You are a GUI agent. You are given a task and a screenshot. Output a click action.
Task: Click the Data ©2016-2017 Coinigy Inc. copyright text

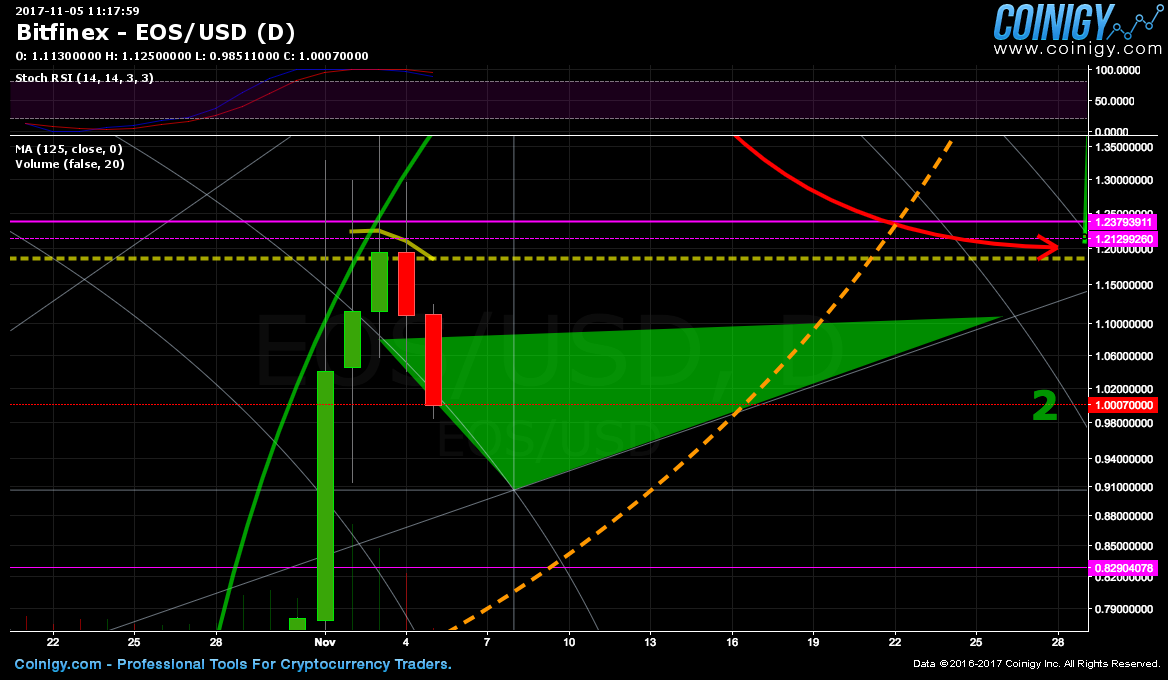pos(1036,664)
